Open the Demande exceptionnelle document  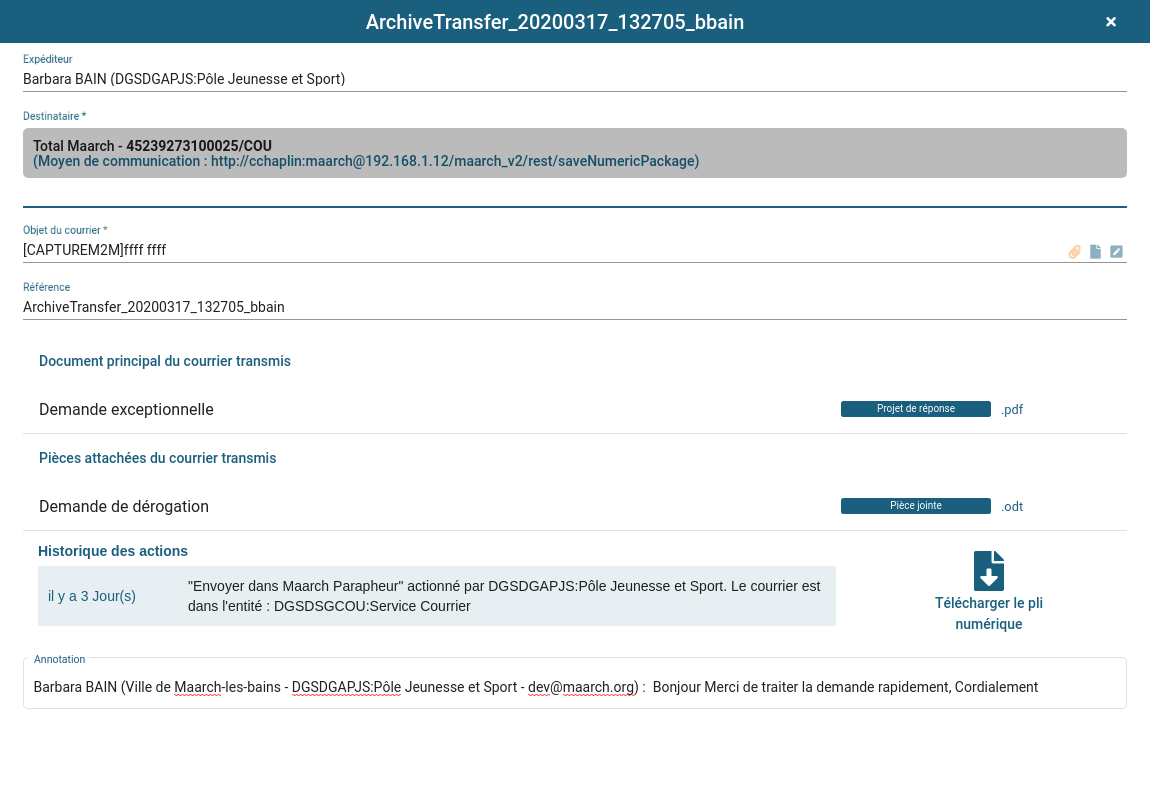coord(126,409)
